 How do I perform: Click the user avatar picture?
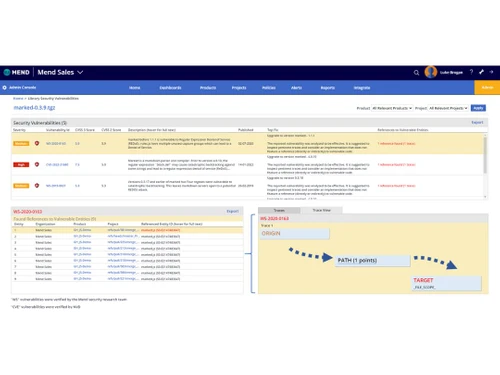pyautogui.click(x=431, y=72)
